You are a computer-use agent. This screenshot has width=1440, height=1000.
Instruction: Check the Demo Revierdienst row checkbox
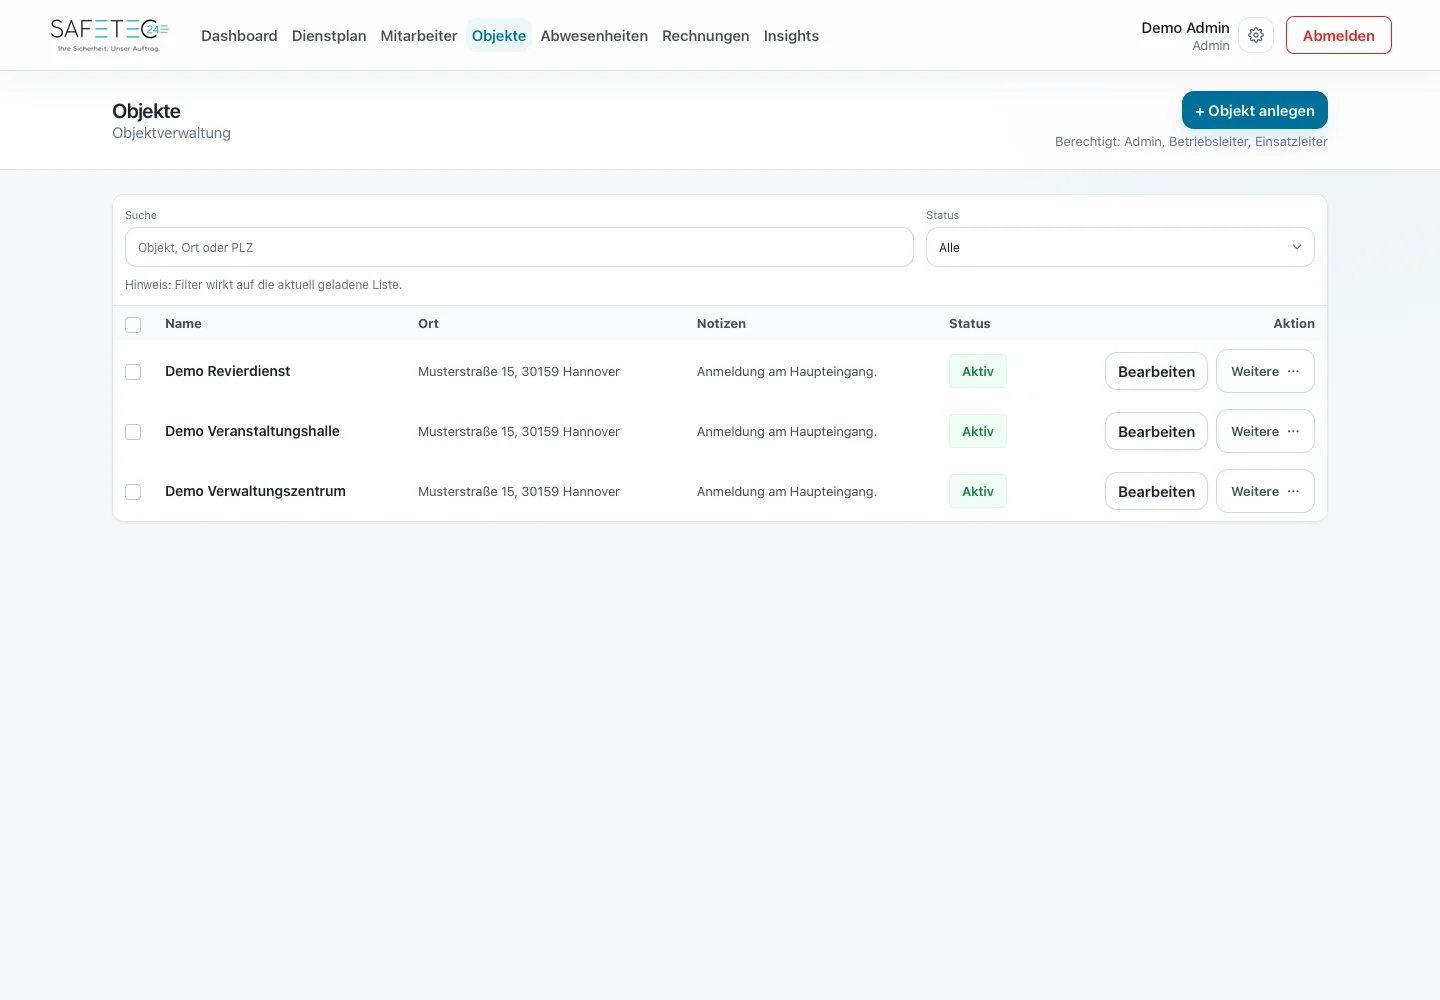coord(133,372)
